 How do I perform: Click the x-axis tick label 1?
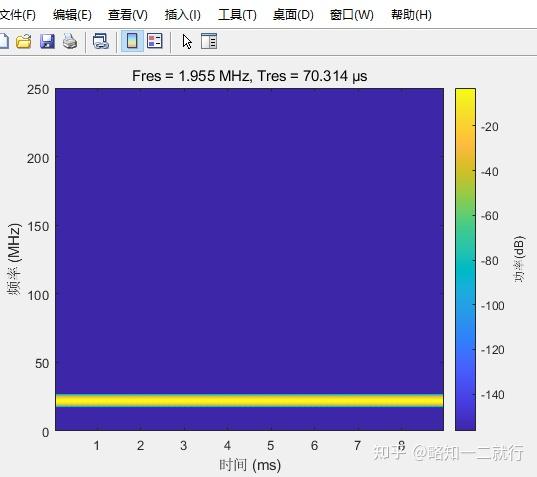point(97,445)
